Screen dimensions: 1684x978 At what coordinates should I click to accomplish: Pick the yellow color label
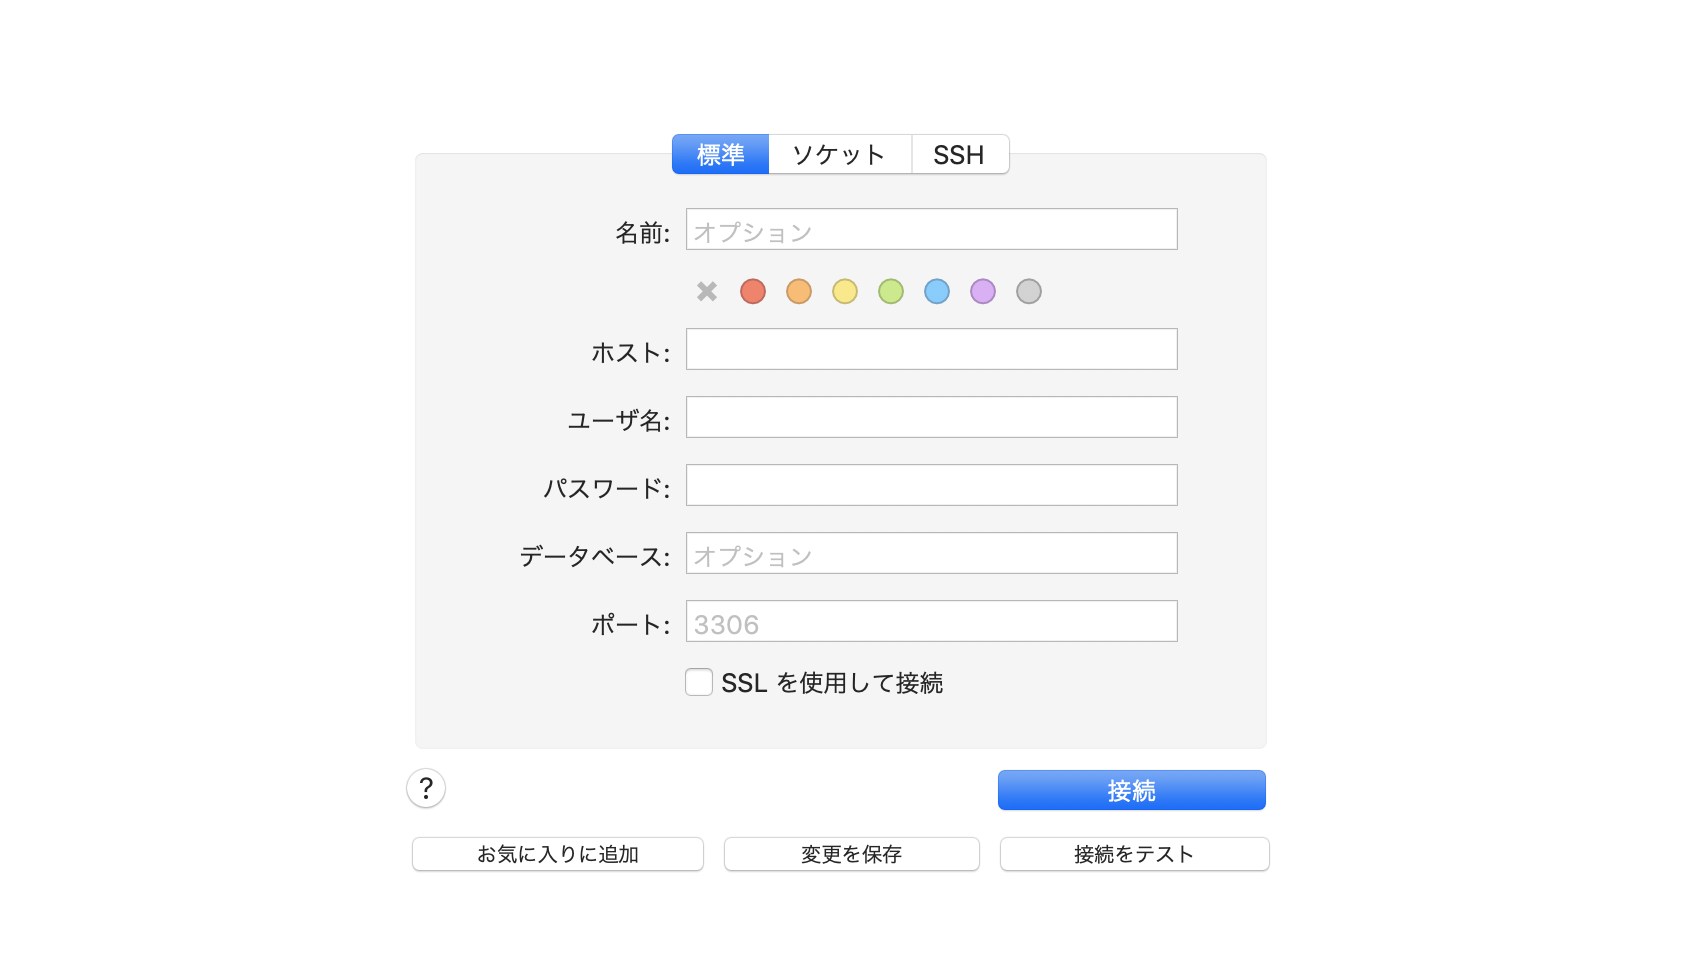845,291
